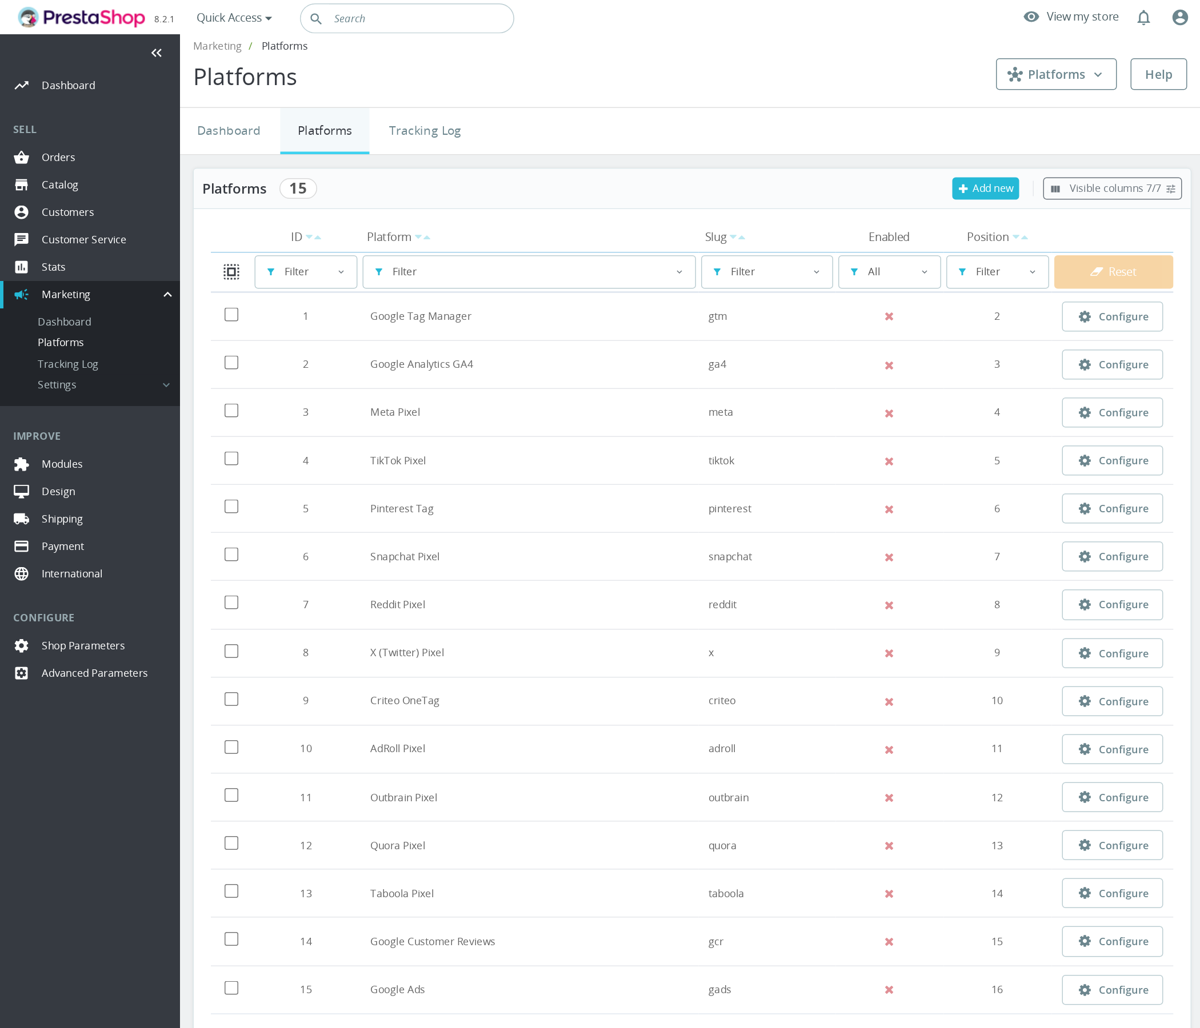Open the Platform name filter dropdown
Image resolution: width=1200 pixels, height=1028 pixels.
pos(529,272)
